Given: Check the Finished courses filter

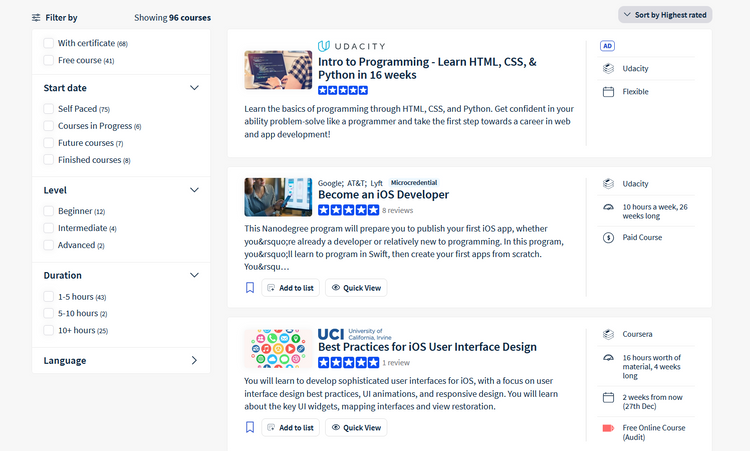Looking at the screenshot, I should pyautogui.click(x=48, y=160).
